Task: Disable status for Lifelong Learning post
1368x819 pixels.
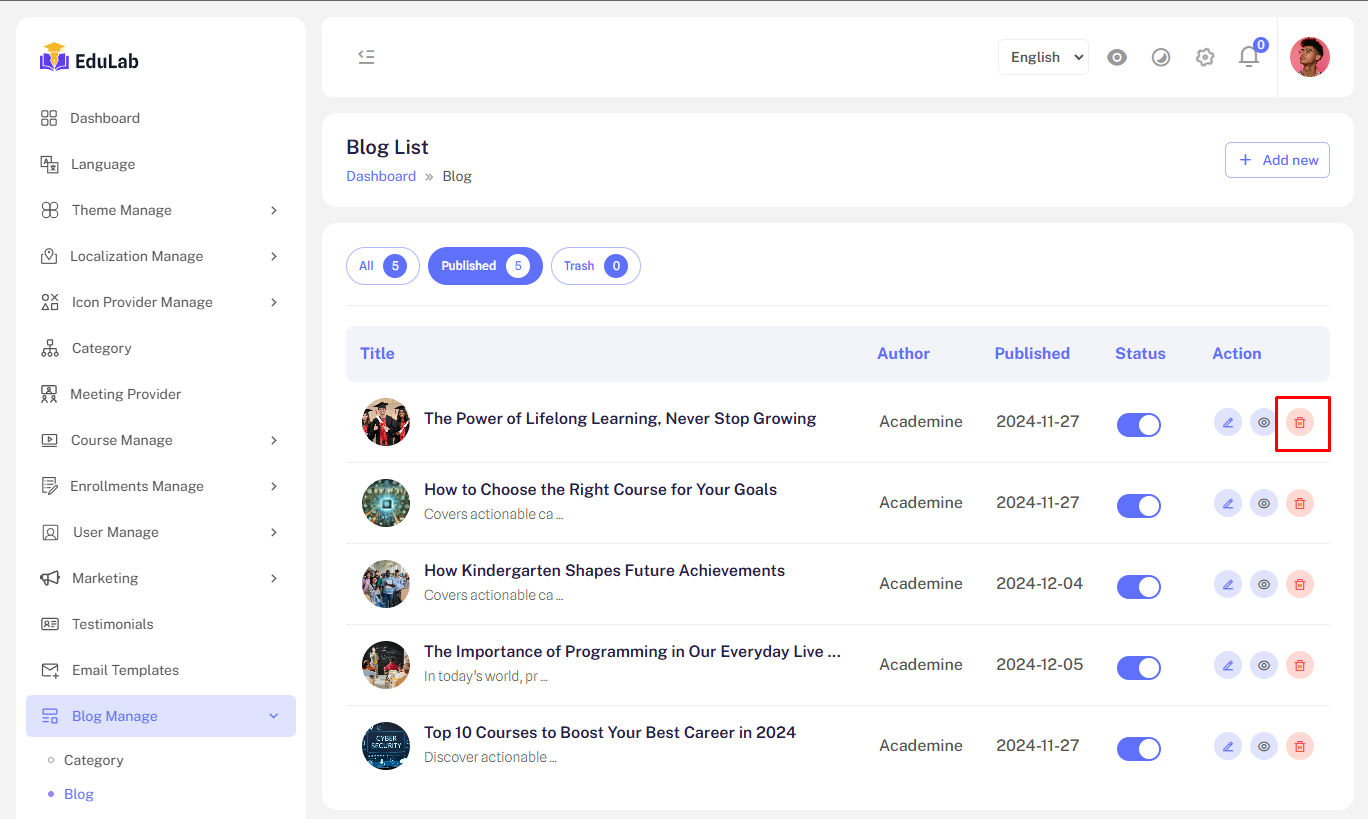Action: (1138, 424)
